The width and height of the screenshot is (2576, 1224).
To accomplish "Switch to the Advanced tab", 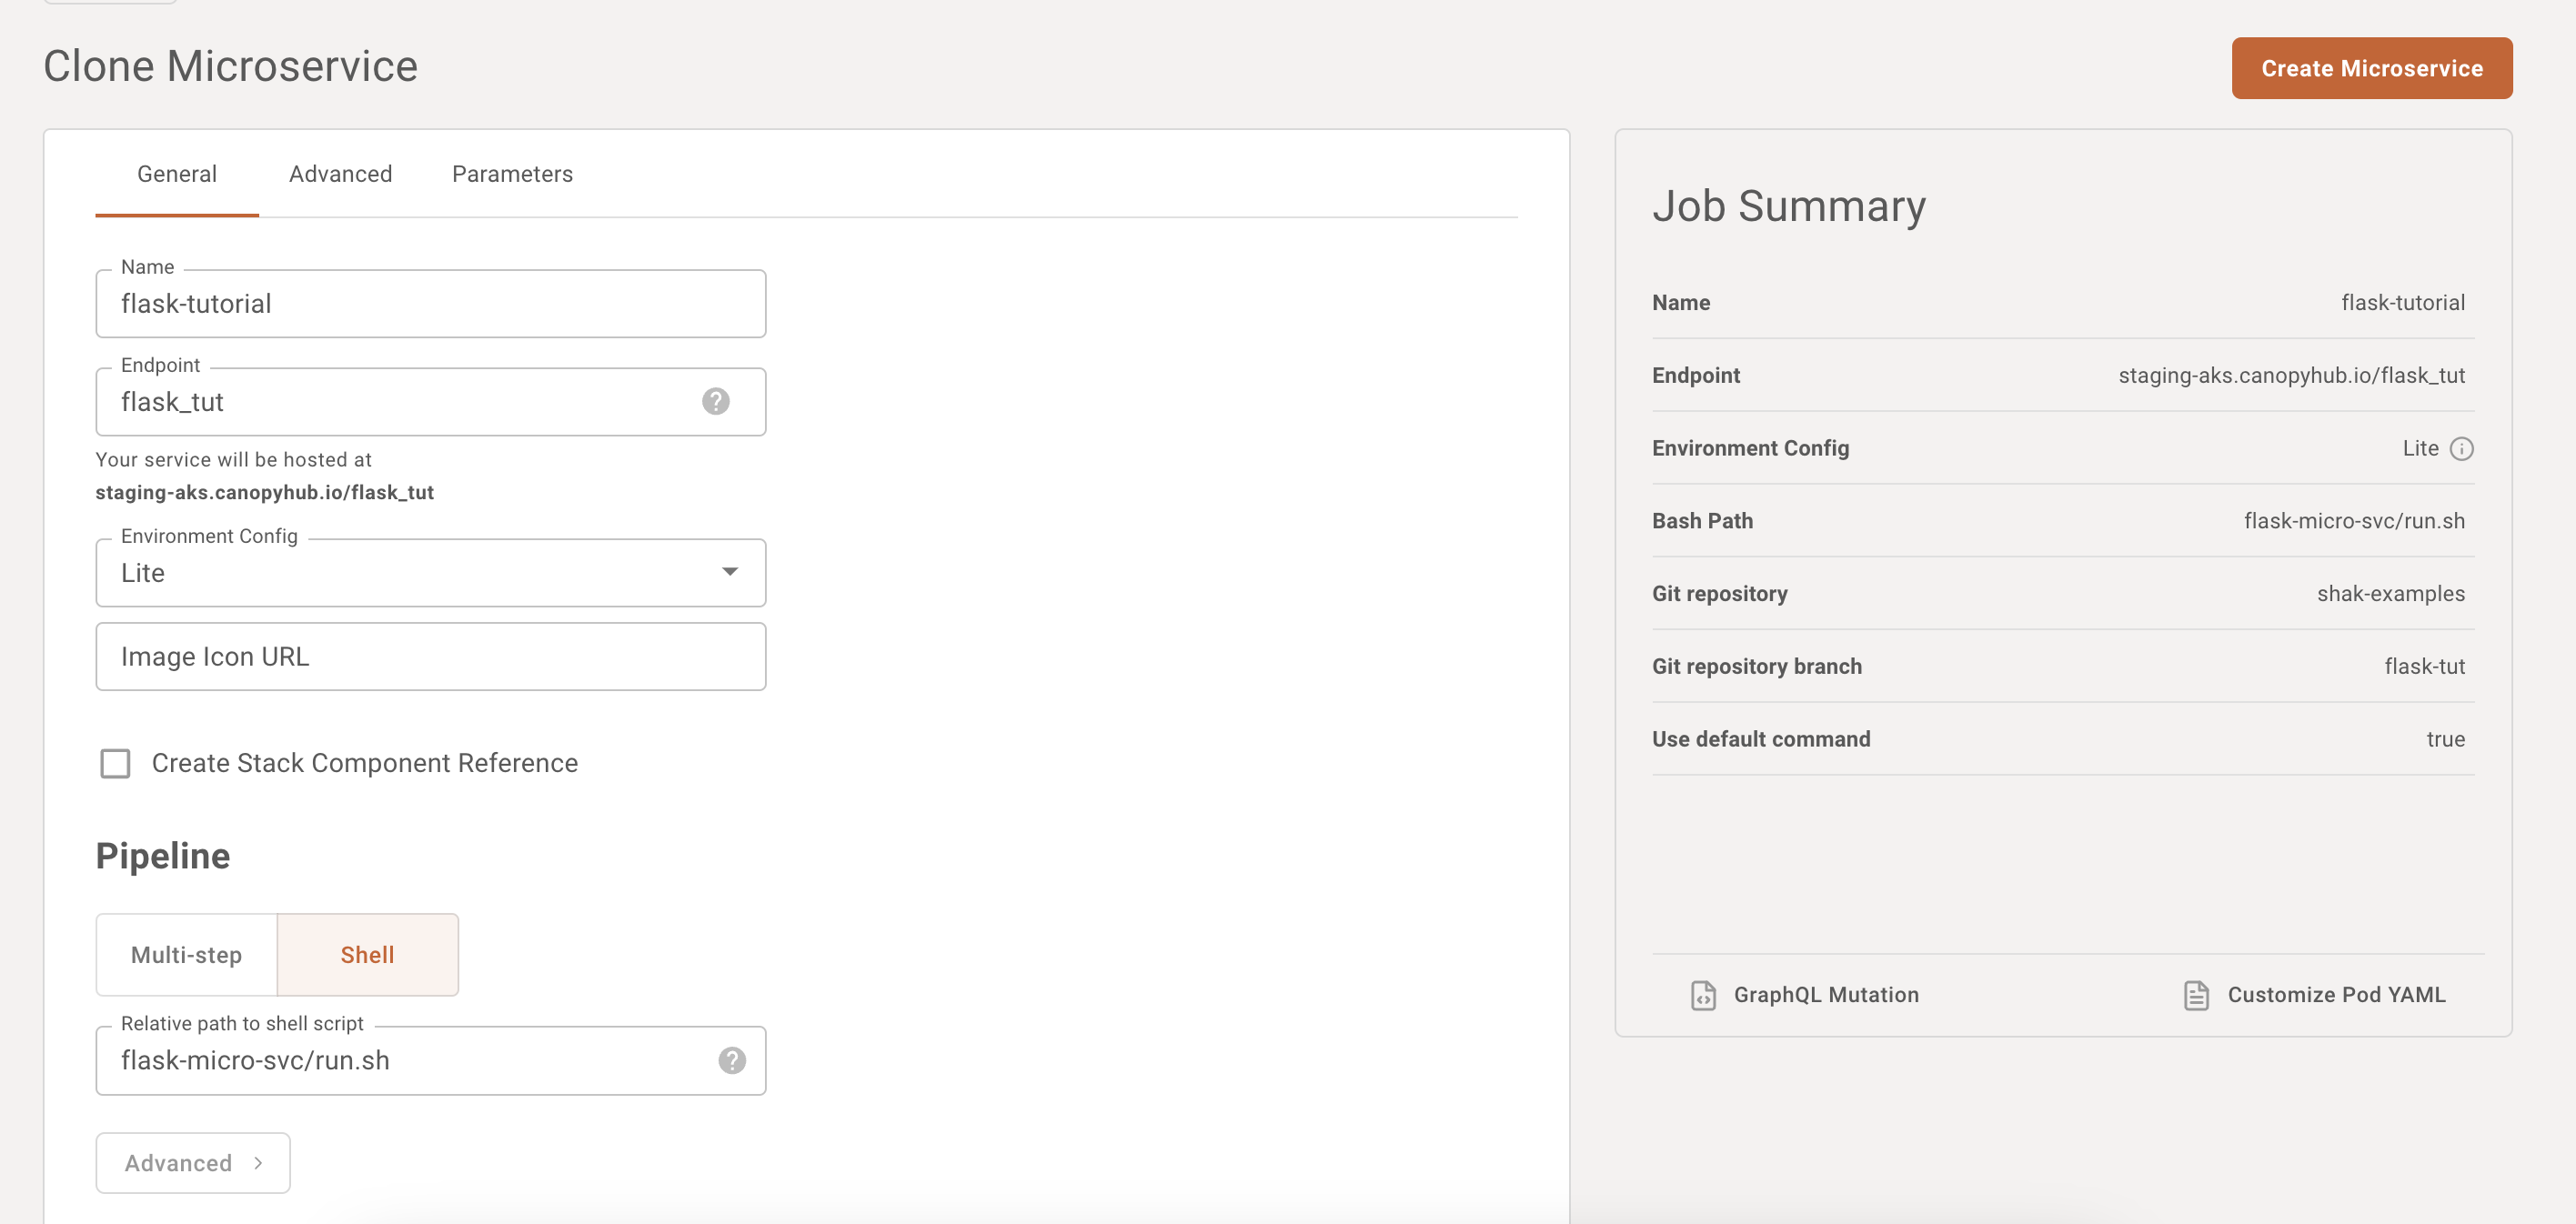I will 340,173.
